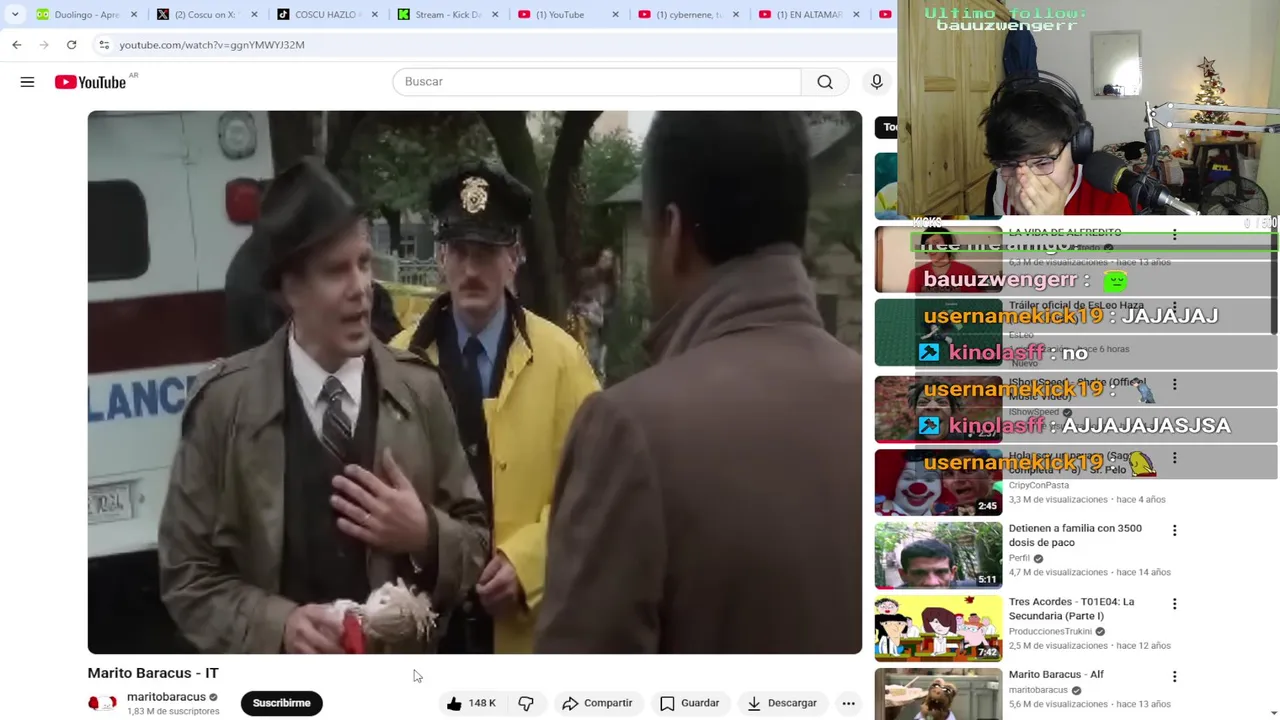This screenshot has height=720, width=1280.
Task: Close the cybernene tab
Action: pos(736,15)
